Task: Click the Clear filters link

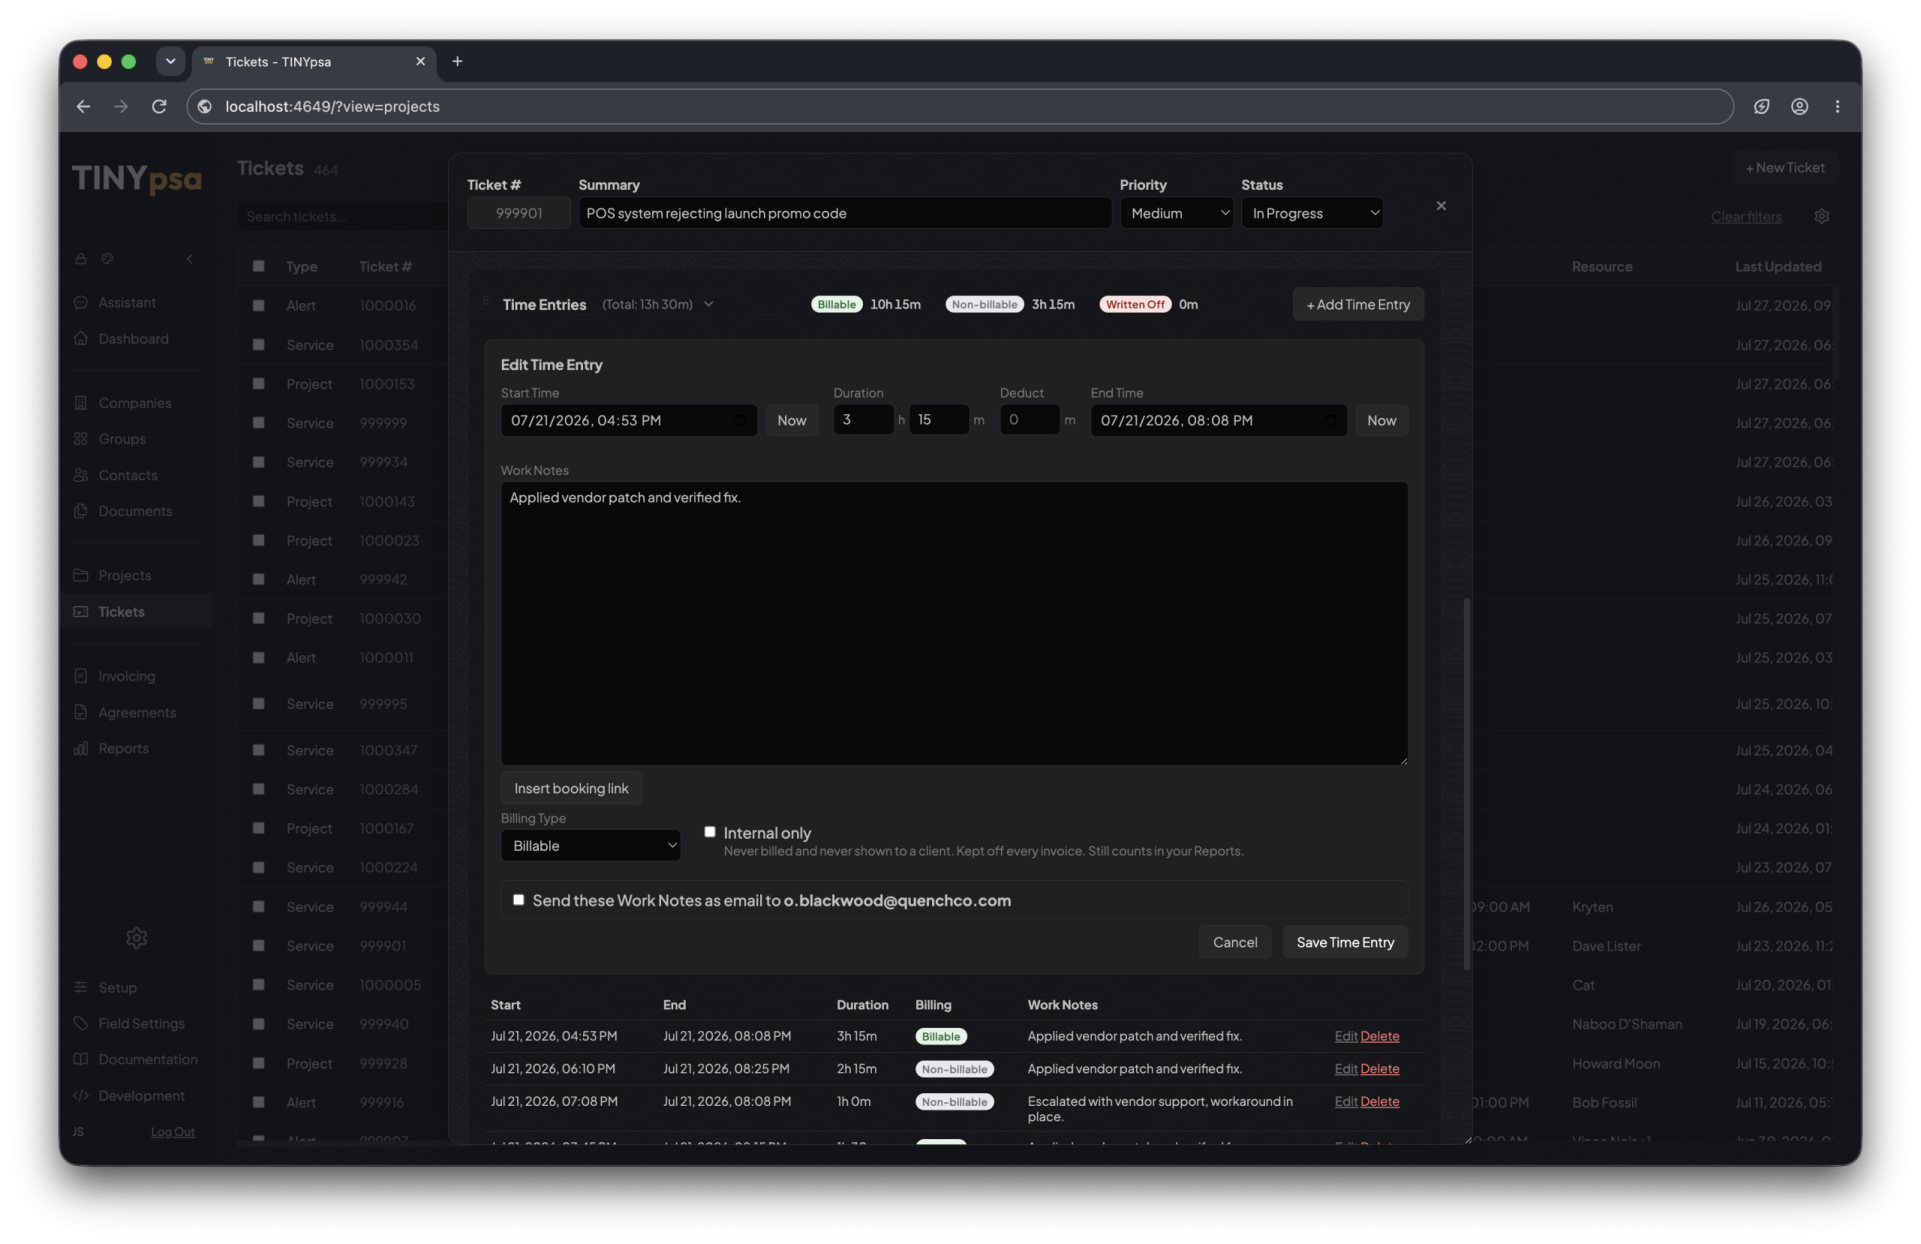Action: (1746, 216)
